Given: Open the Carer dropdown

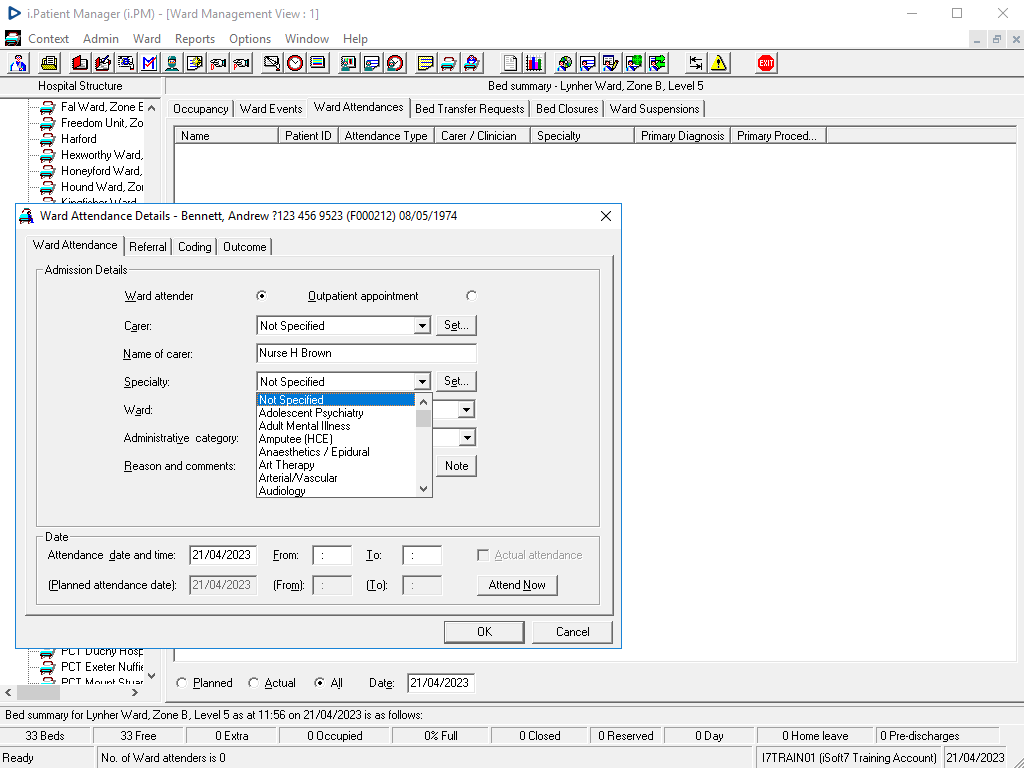Looking at the screenshot, I should pos(422,325).
